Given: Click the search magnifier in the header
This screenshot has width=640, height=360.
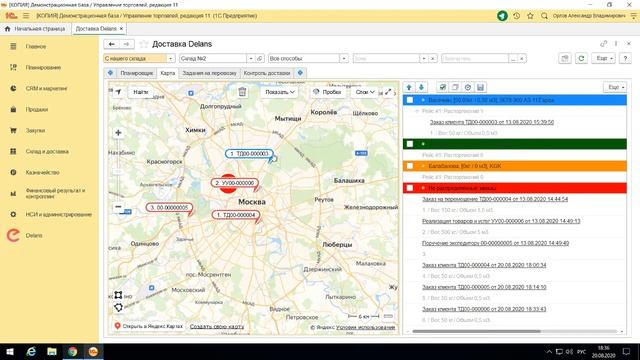Looking at the screenshot, I should coord(544,16).
